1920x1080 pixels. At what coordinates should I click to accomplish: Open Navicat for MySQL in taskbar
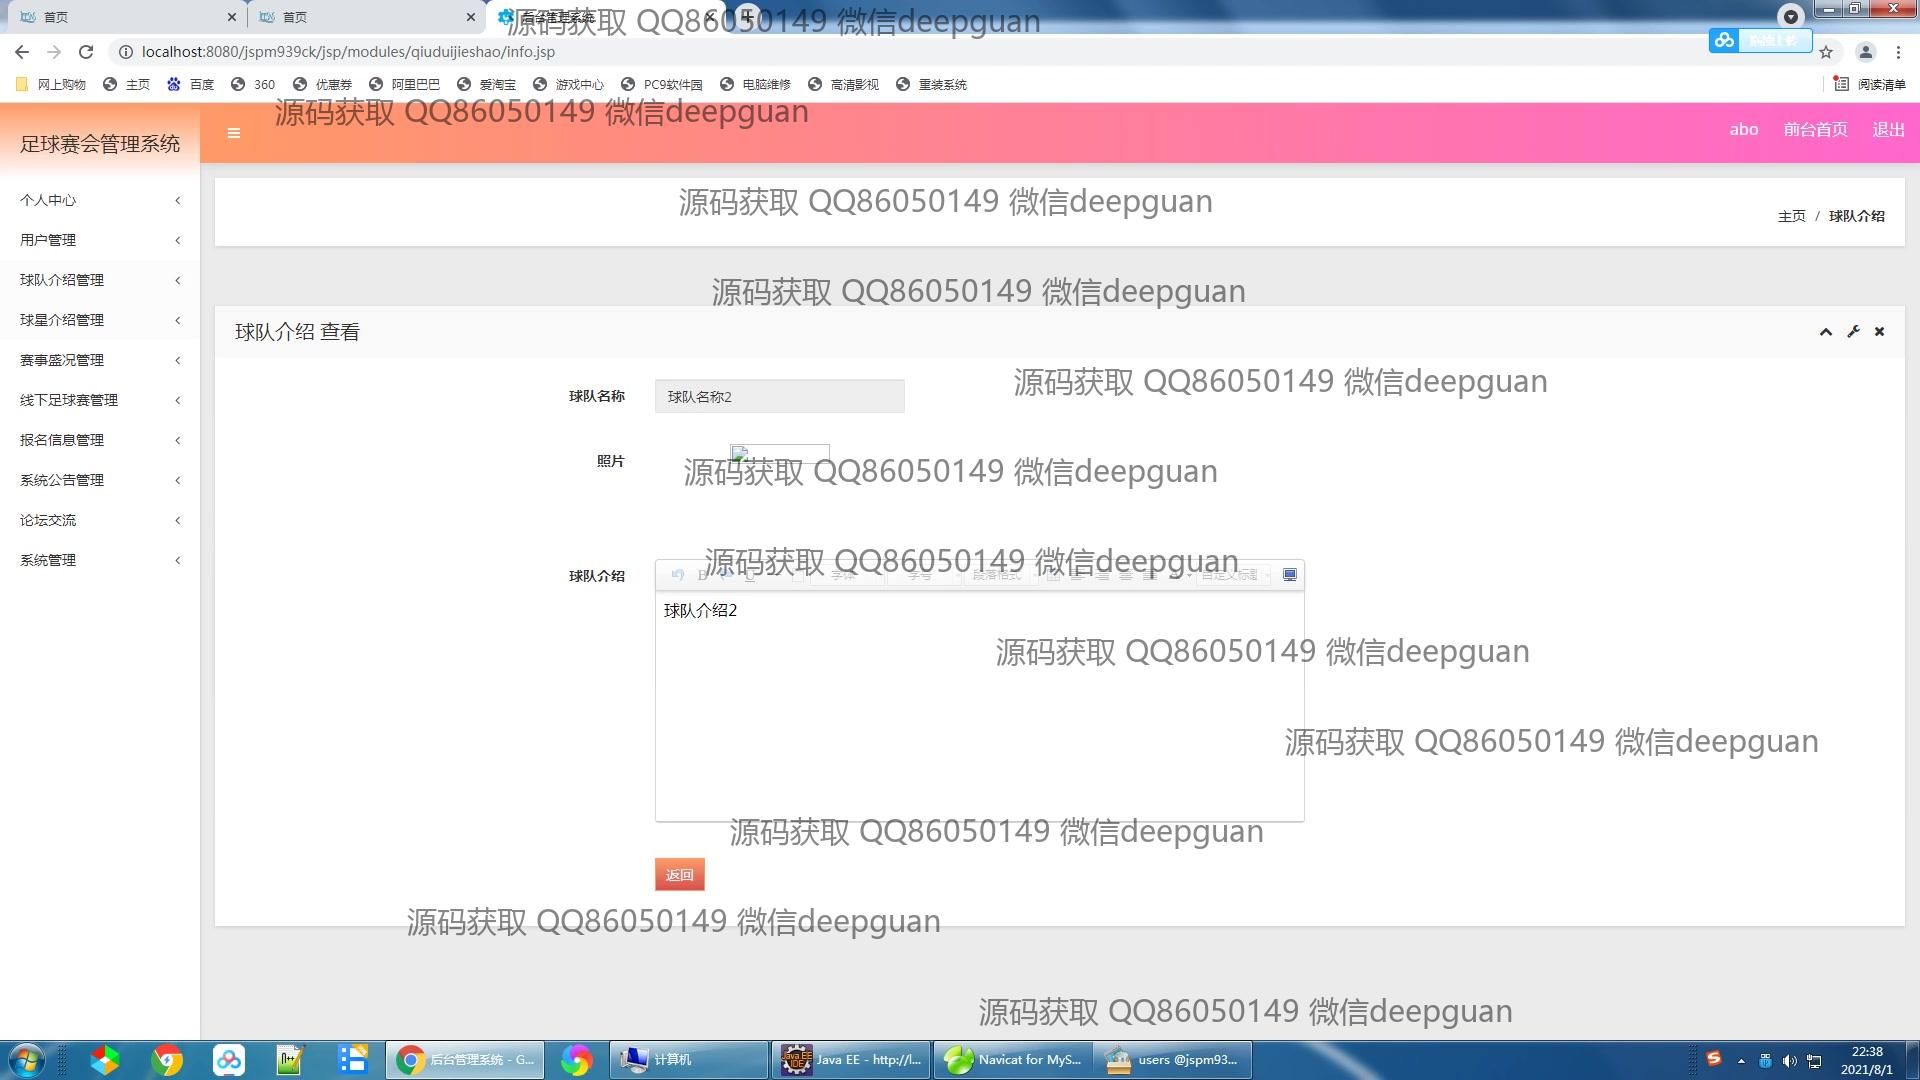(x=1012, y=1060)
